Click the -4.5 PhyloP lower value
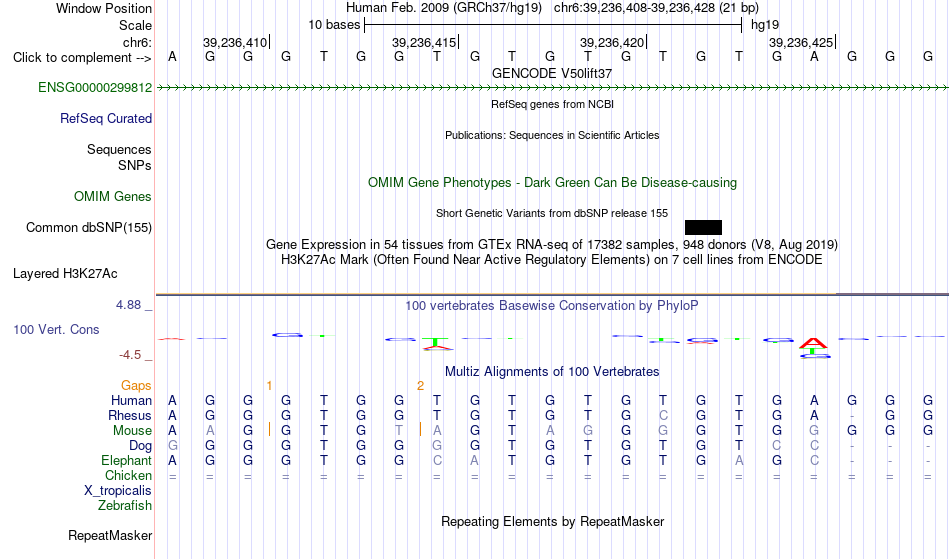 pyautogui.click(x=130, y=354)
